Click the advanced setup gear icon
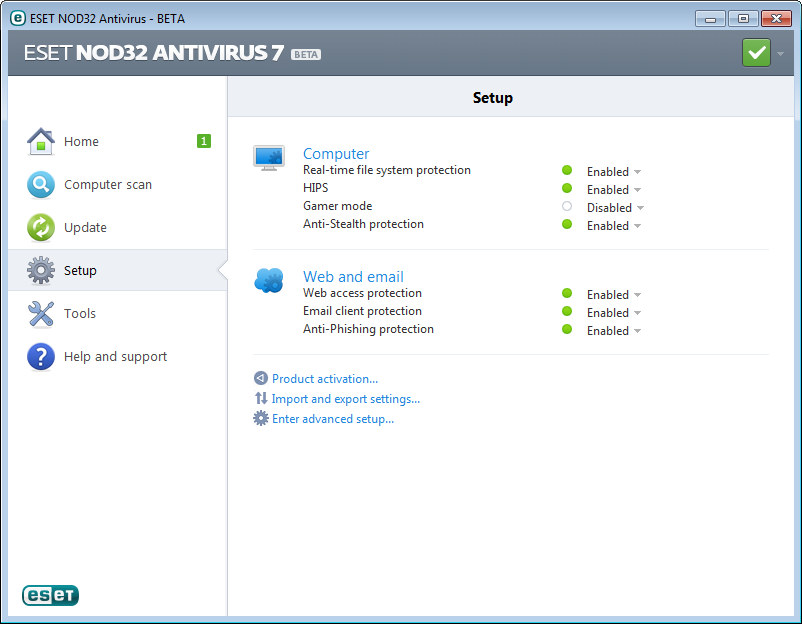 pyautogui.click(x=261, y=418)
